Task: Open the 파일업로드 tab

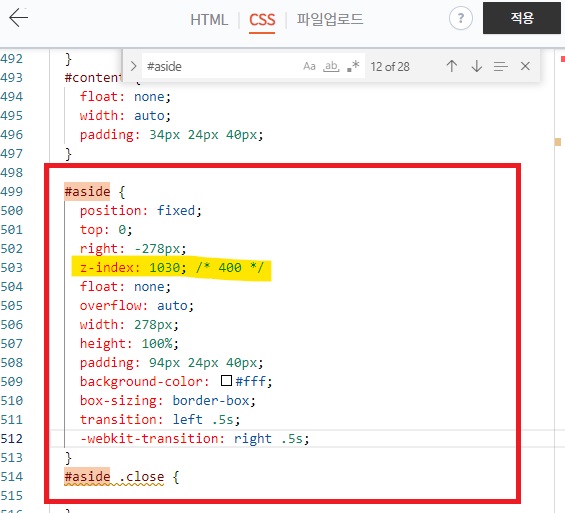Action: tap(330, 20)
